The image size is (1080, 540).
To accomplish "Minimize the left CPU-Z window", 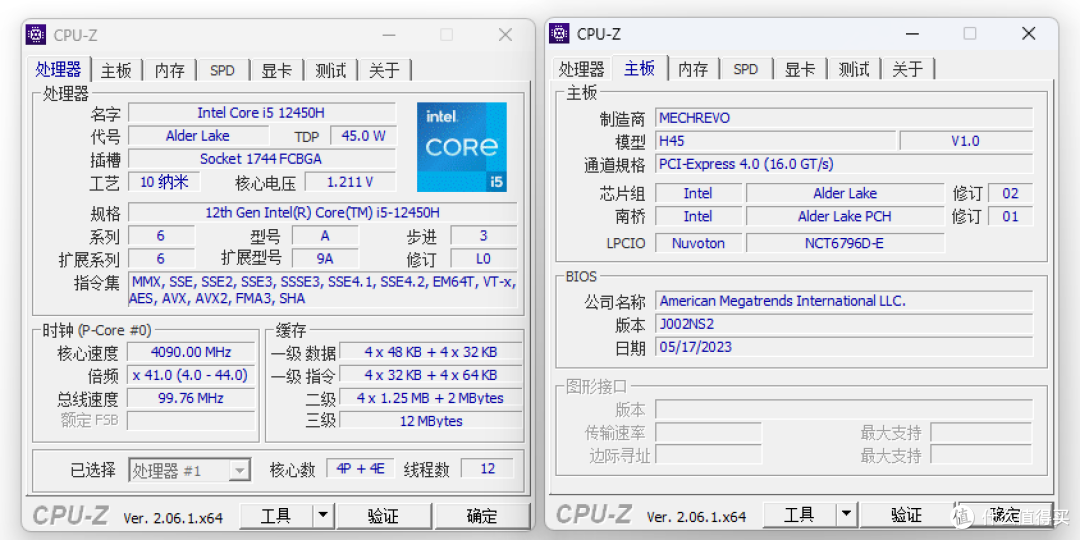I will click(x=388, y=34).
